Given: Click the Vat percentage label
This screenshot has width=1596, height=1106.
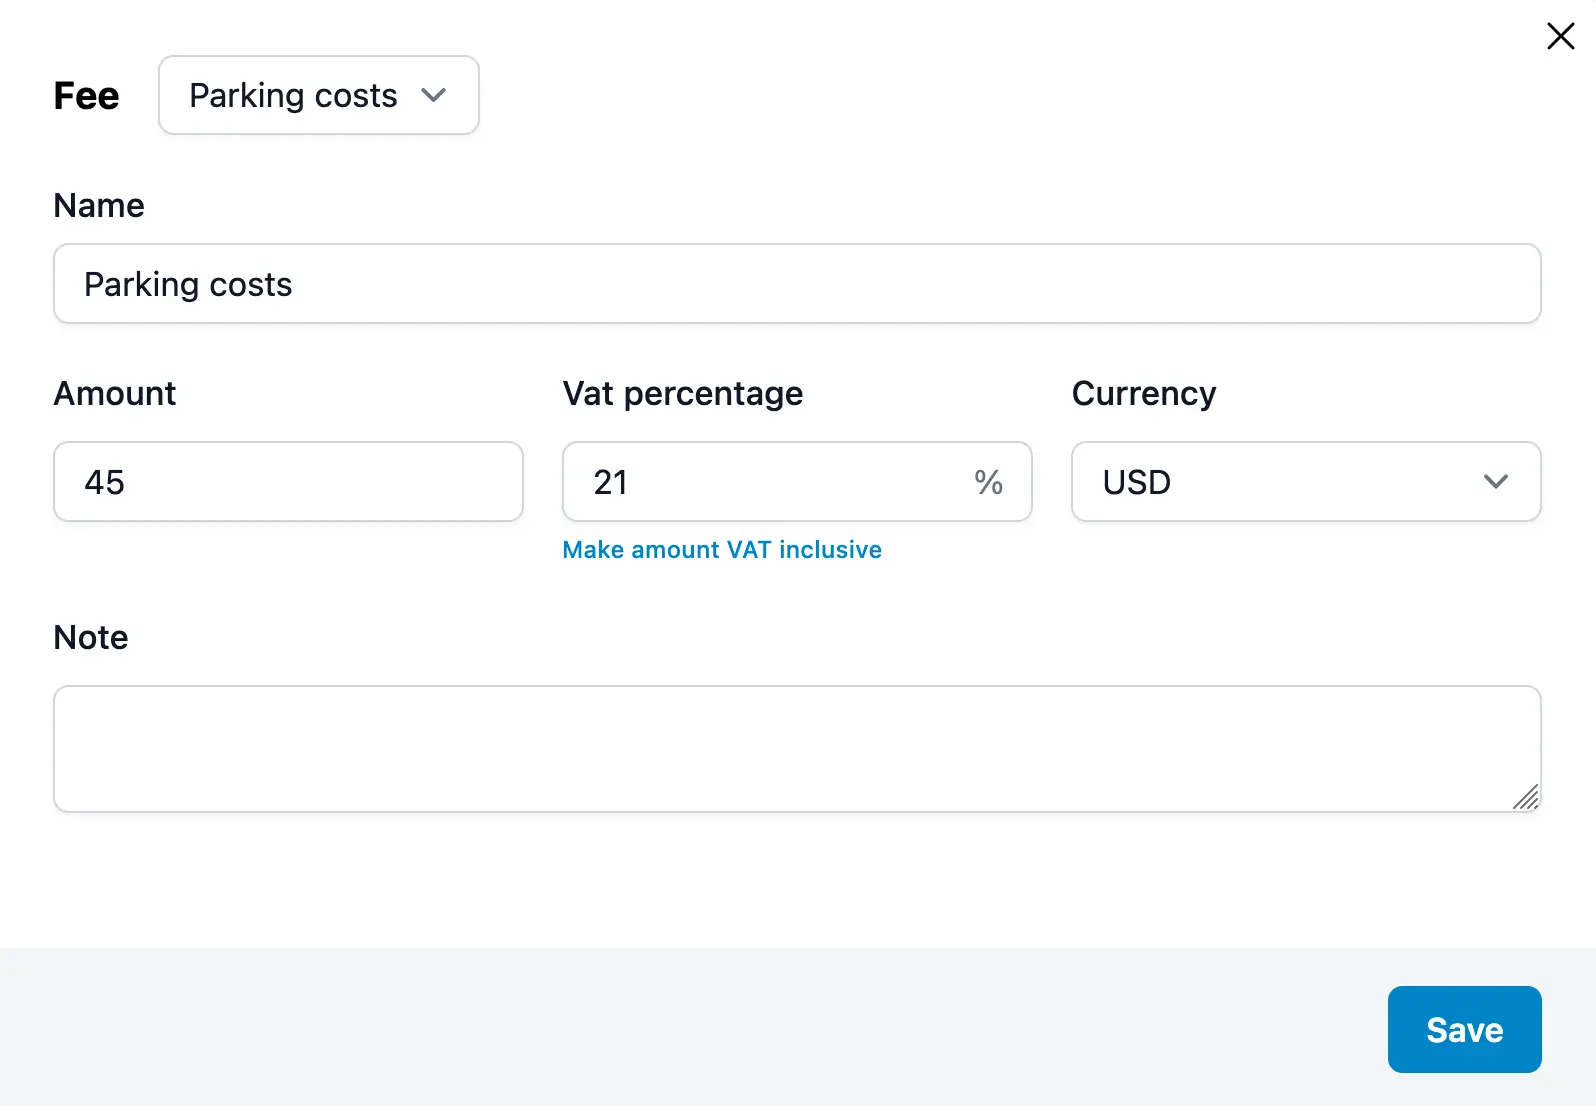Looking at the screenshot, I should click(x=683, y=394).
